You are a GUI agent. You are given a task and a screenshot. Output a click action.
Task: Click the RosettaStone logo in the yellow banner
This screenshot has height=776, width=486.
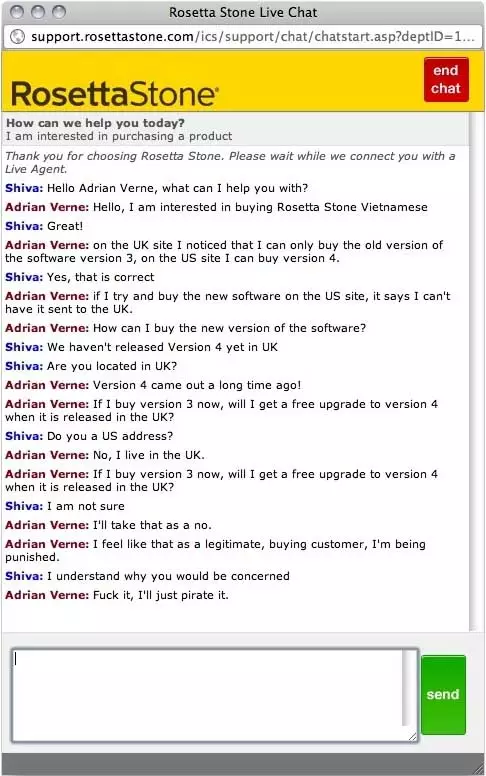(114, 94)
